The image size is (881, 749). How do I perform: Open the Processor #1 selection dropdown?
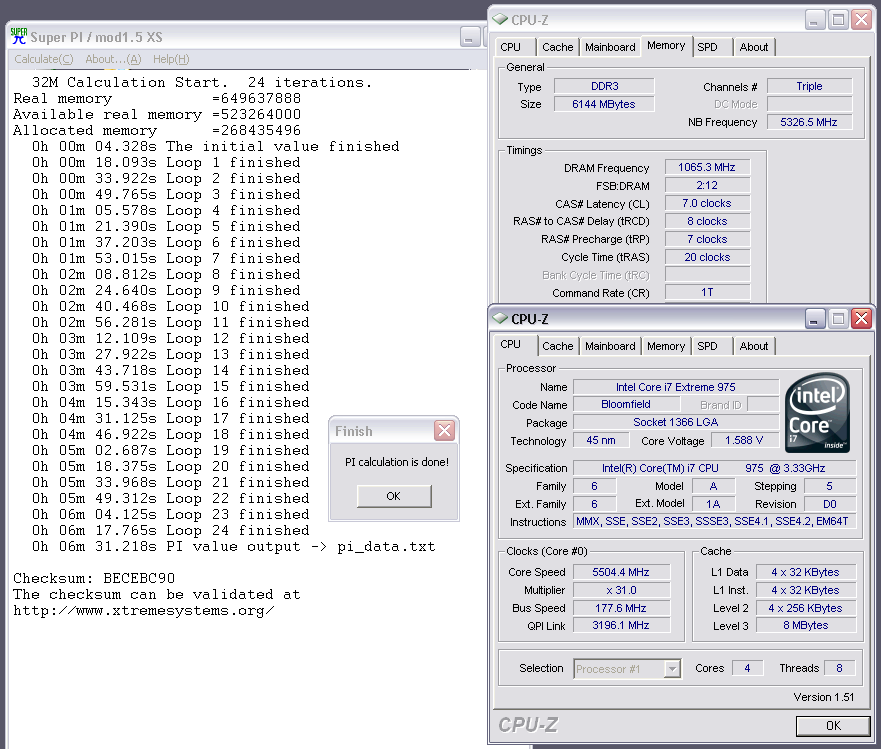point(628,669)
